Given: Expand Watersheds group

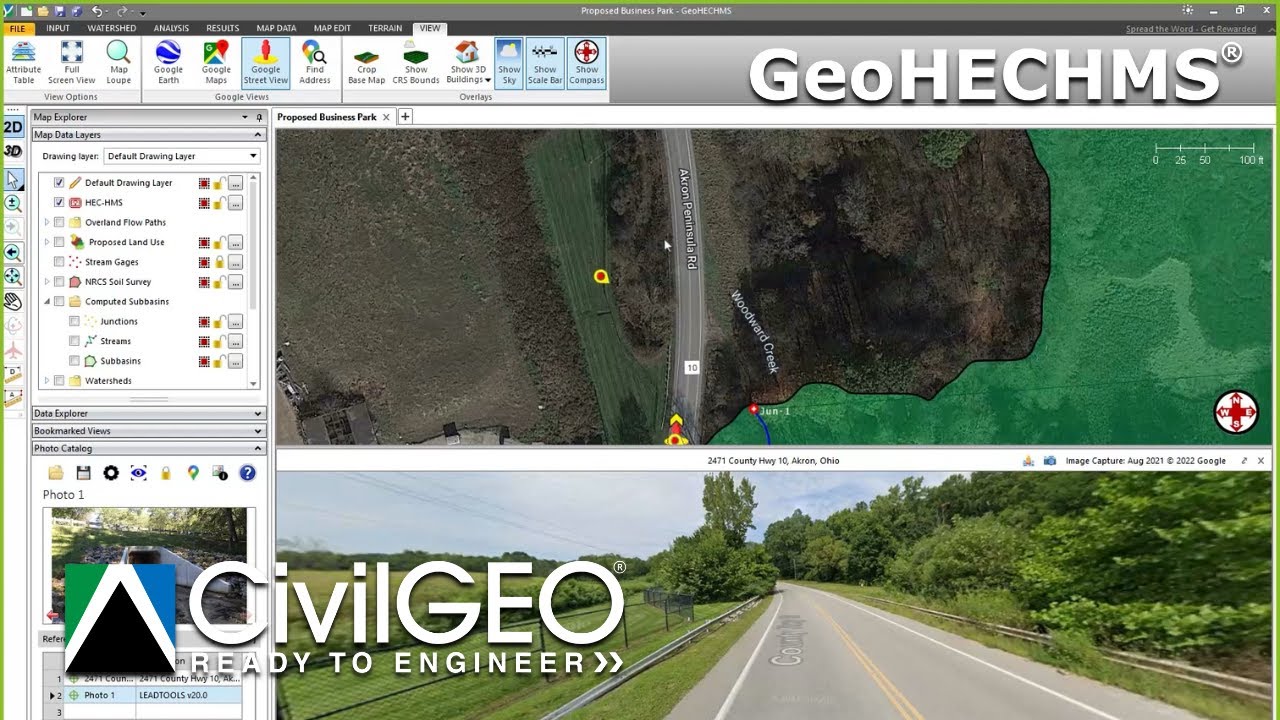Looking at the screenshot, I should click(46, 381).
